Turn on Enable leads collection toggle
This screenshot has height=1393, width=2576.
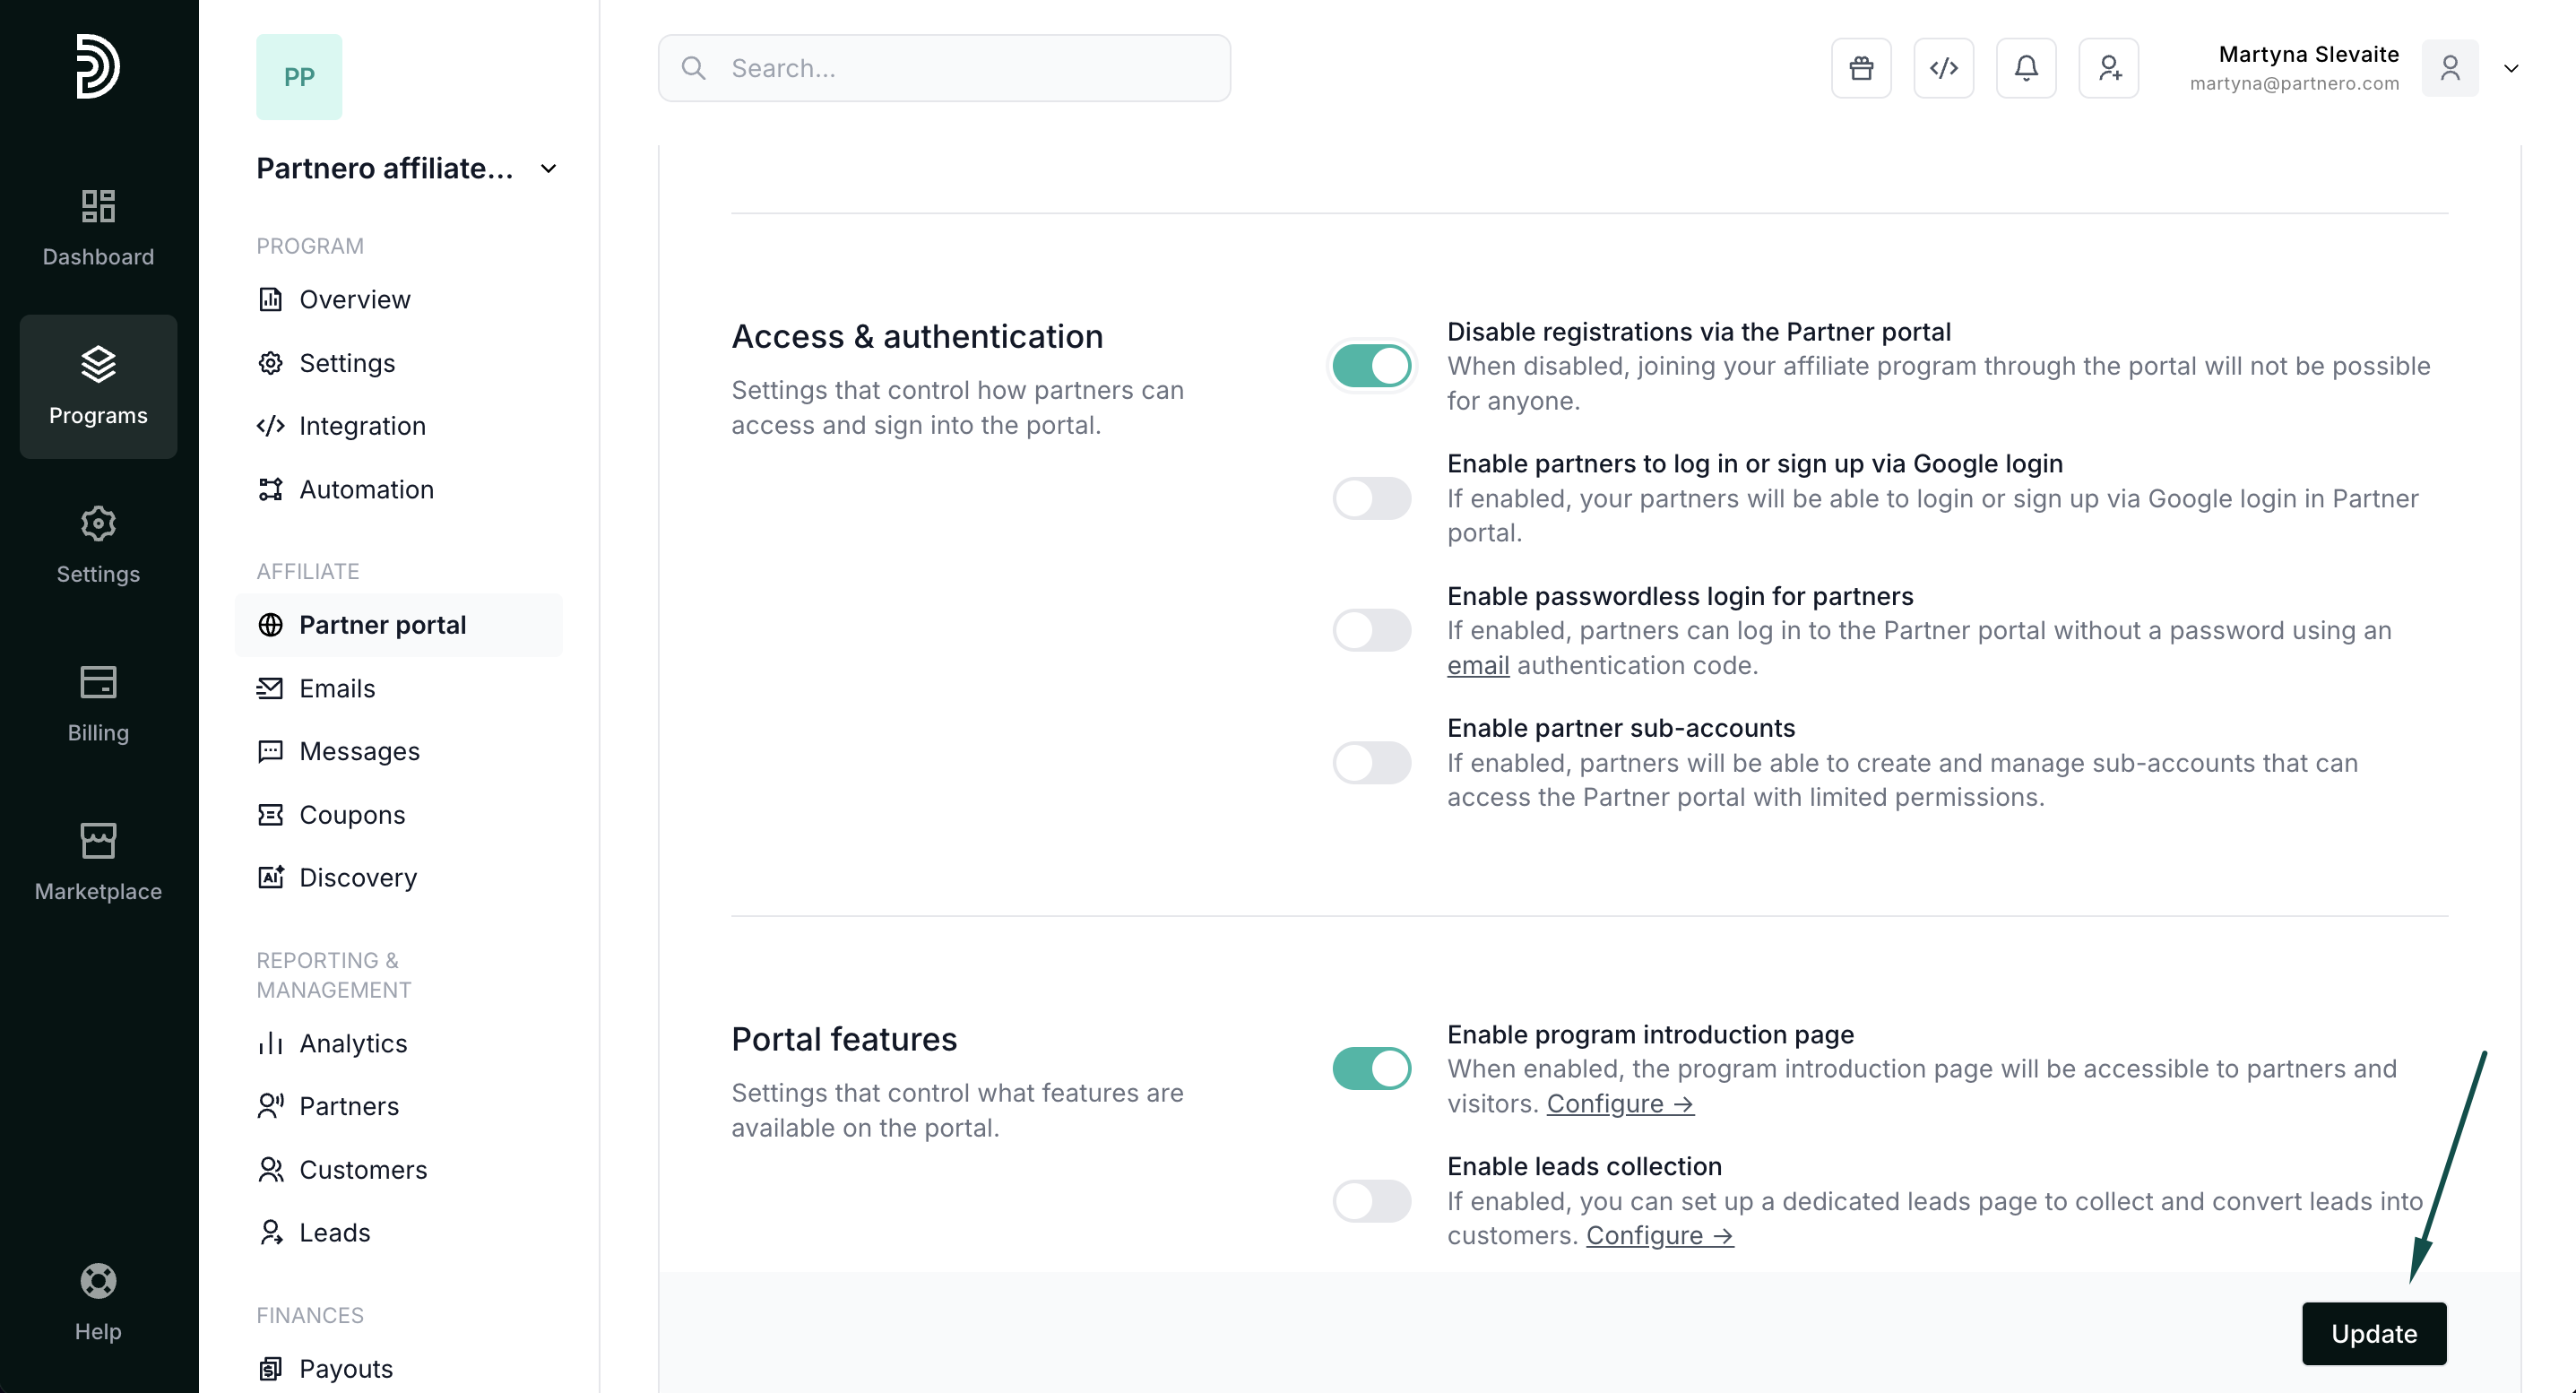point(1371,1201)
